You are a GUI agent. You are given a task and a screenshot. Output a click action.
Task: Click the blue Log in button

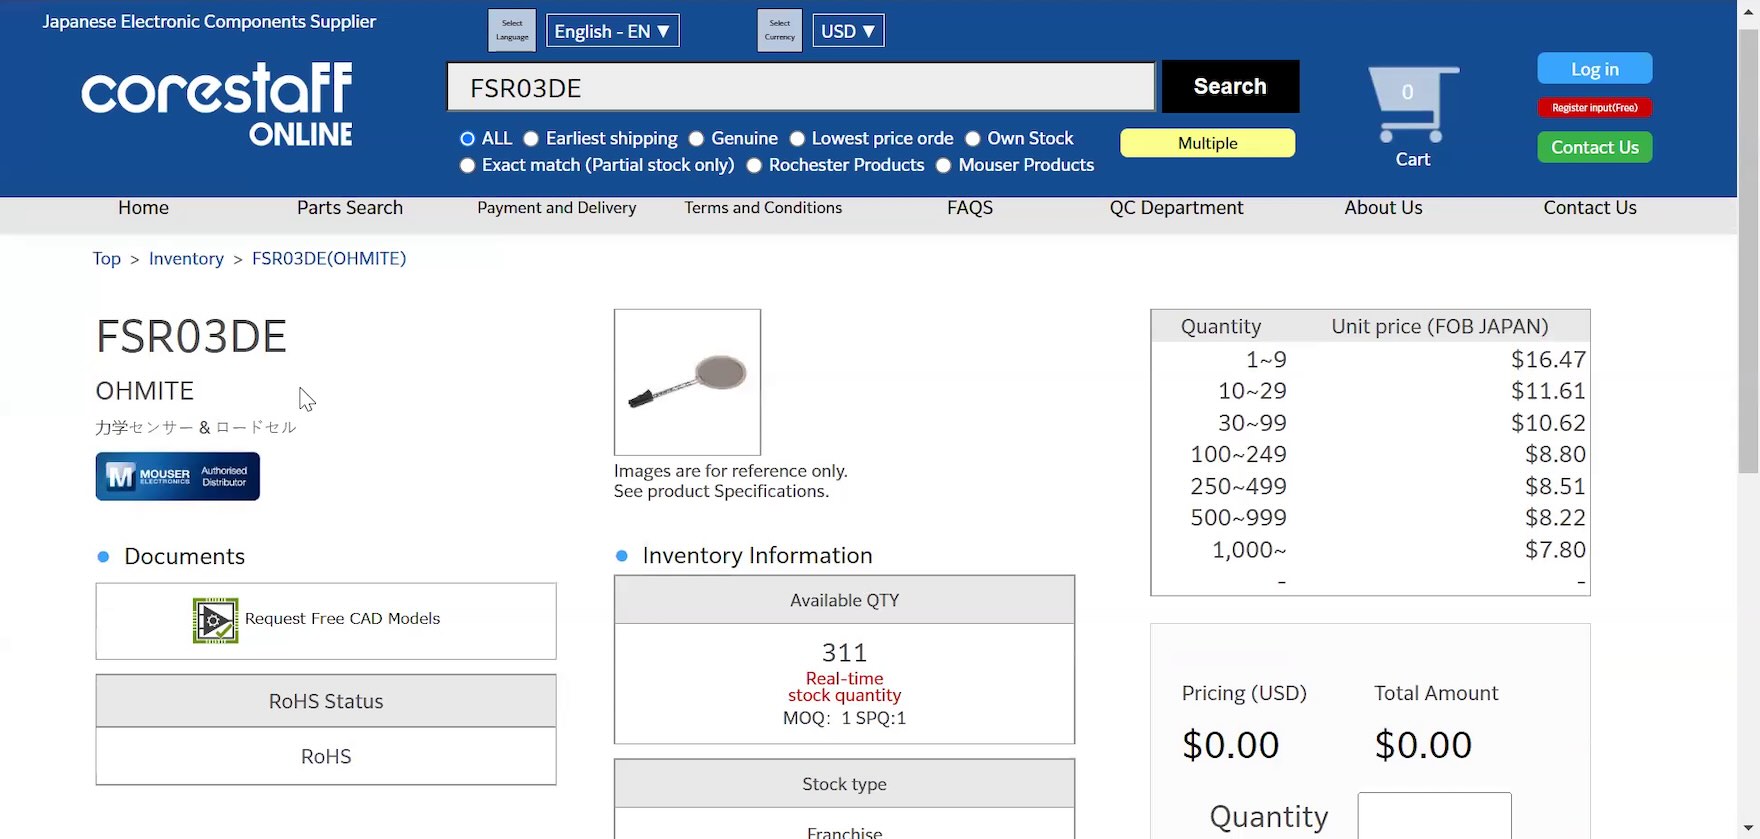click(1594, 69)
